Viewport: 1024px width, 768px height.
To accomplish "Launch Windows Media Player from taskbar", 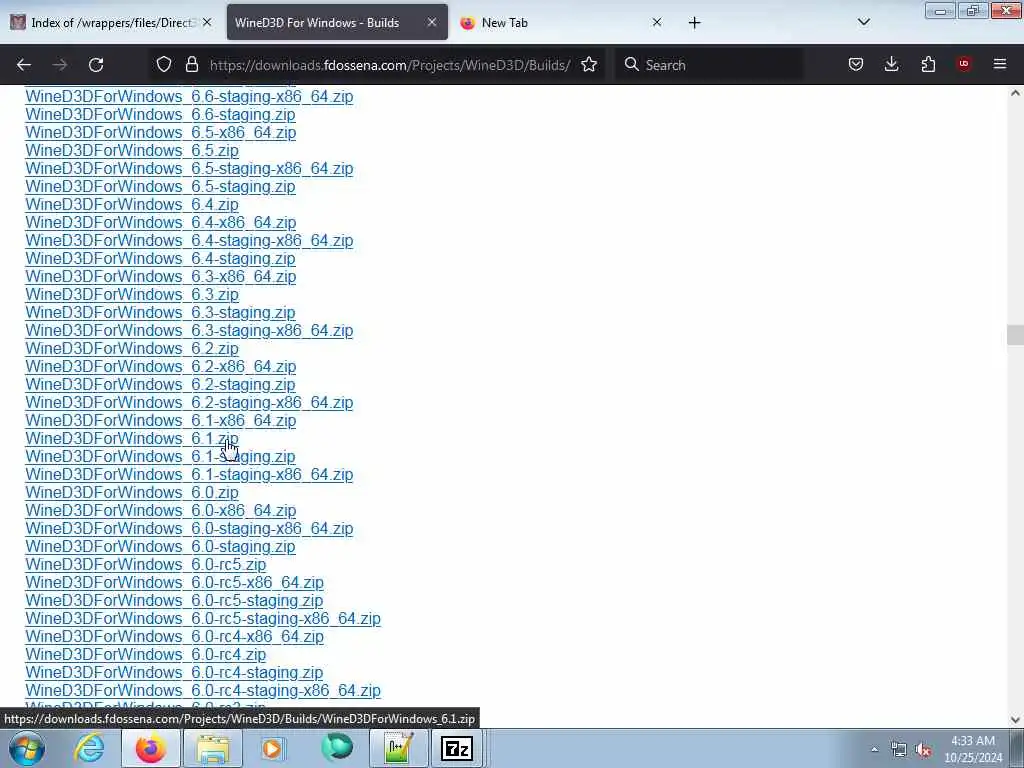I will (x=273, y=748).
